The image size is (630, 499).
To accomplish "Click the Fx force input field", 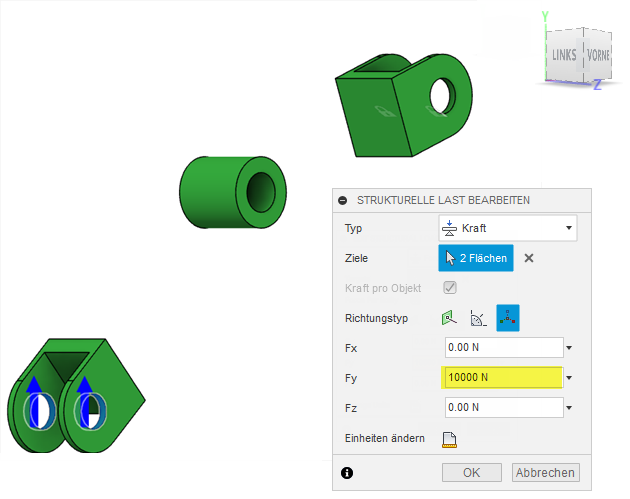I will [x=504, y=348].
